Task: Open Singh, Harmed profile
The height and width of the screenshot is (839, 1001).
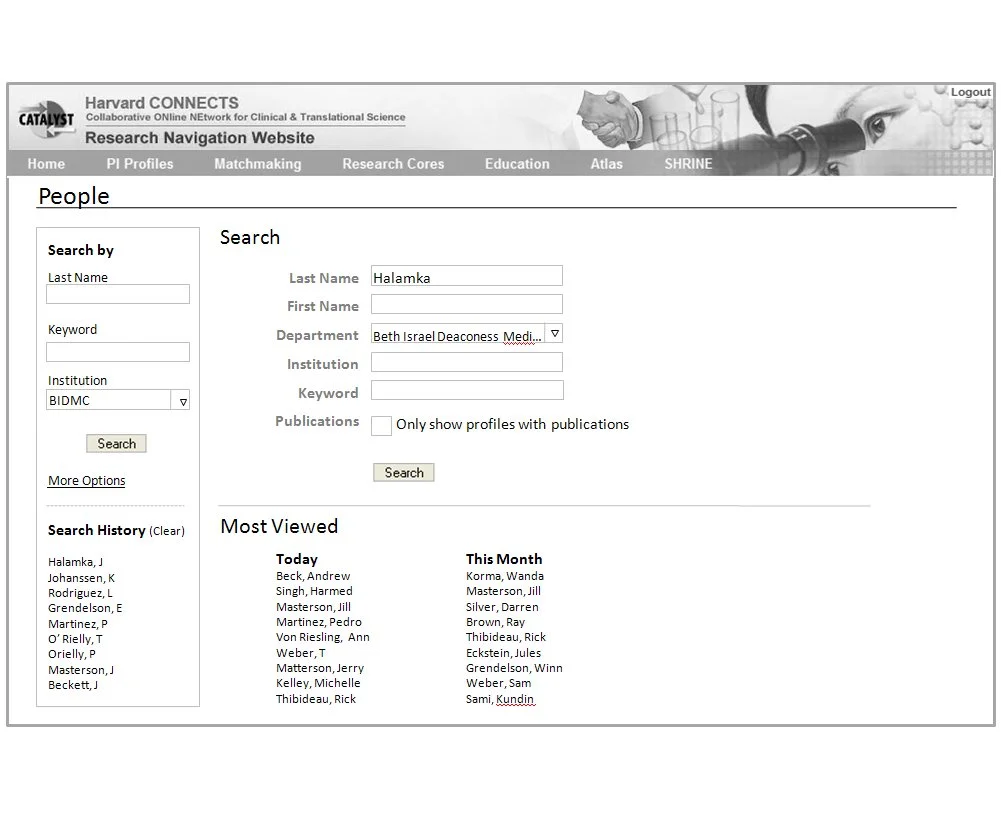Action: 314,591
